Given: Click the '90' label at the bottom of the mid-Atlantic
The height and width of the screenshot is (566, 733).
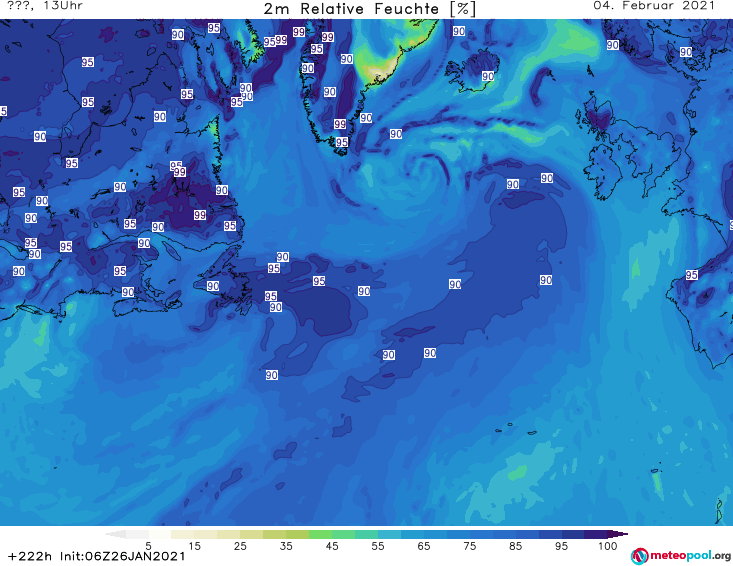Looking at the screenshot, I should pos(272,375).
